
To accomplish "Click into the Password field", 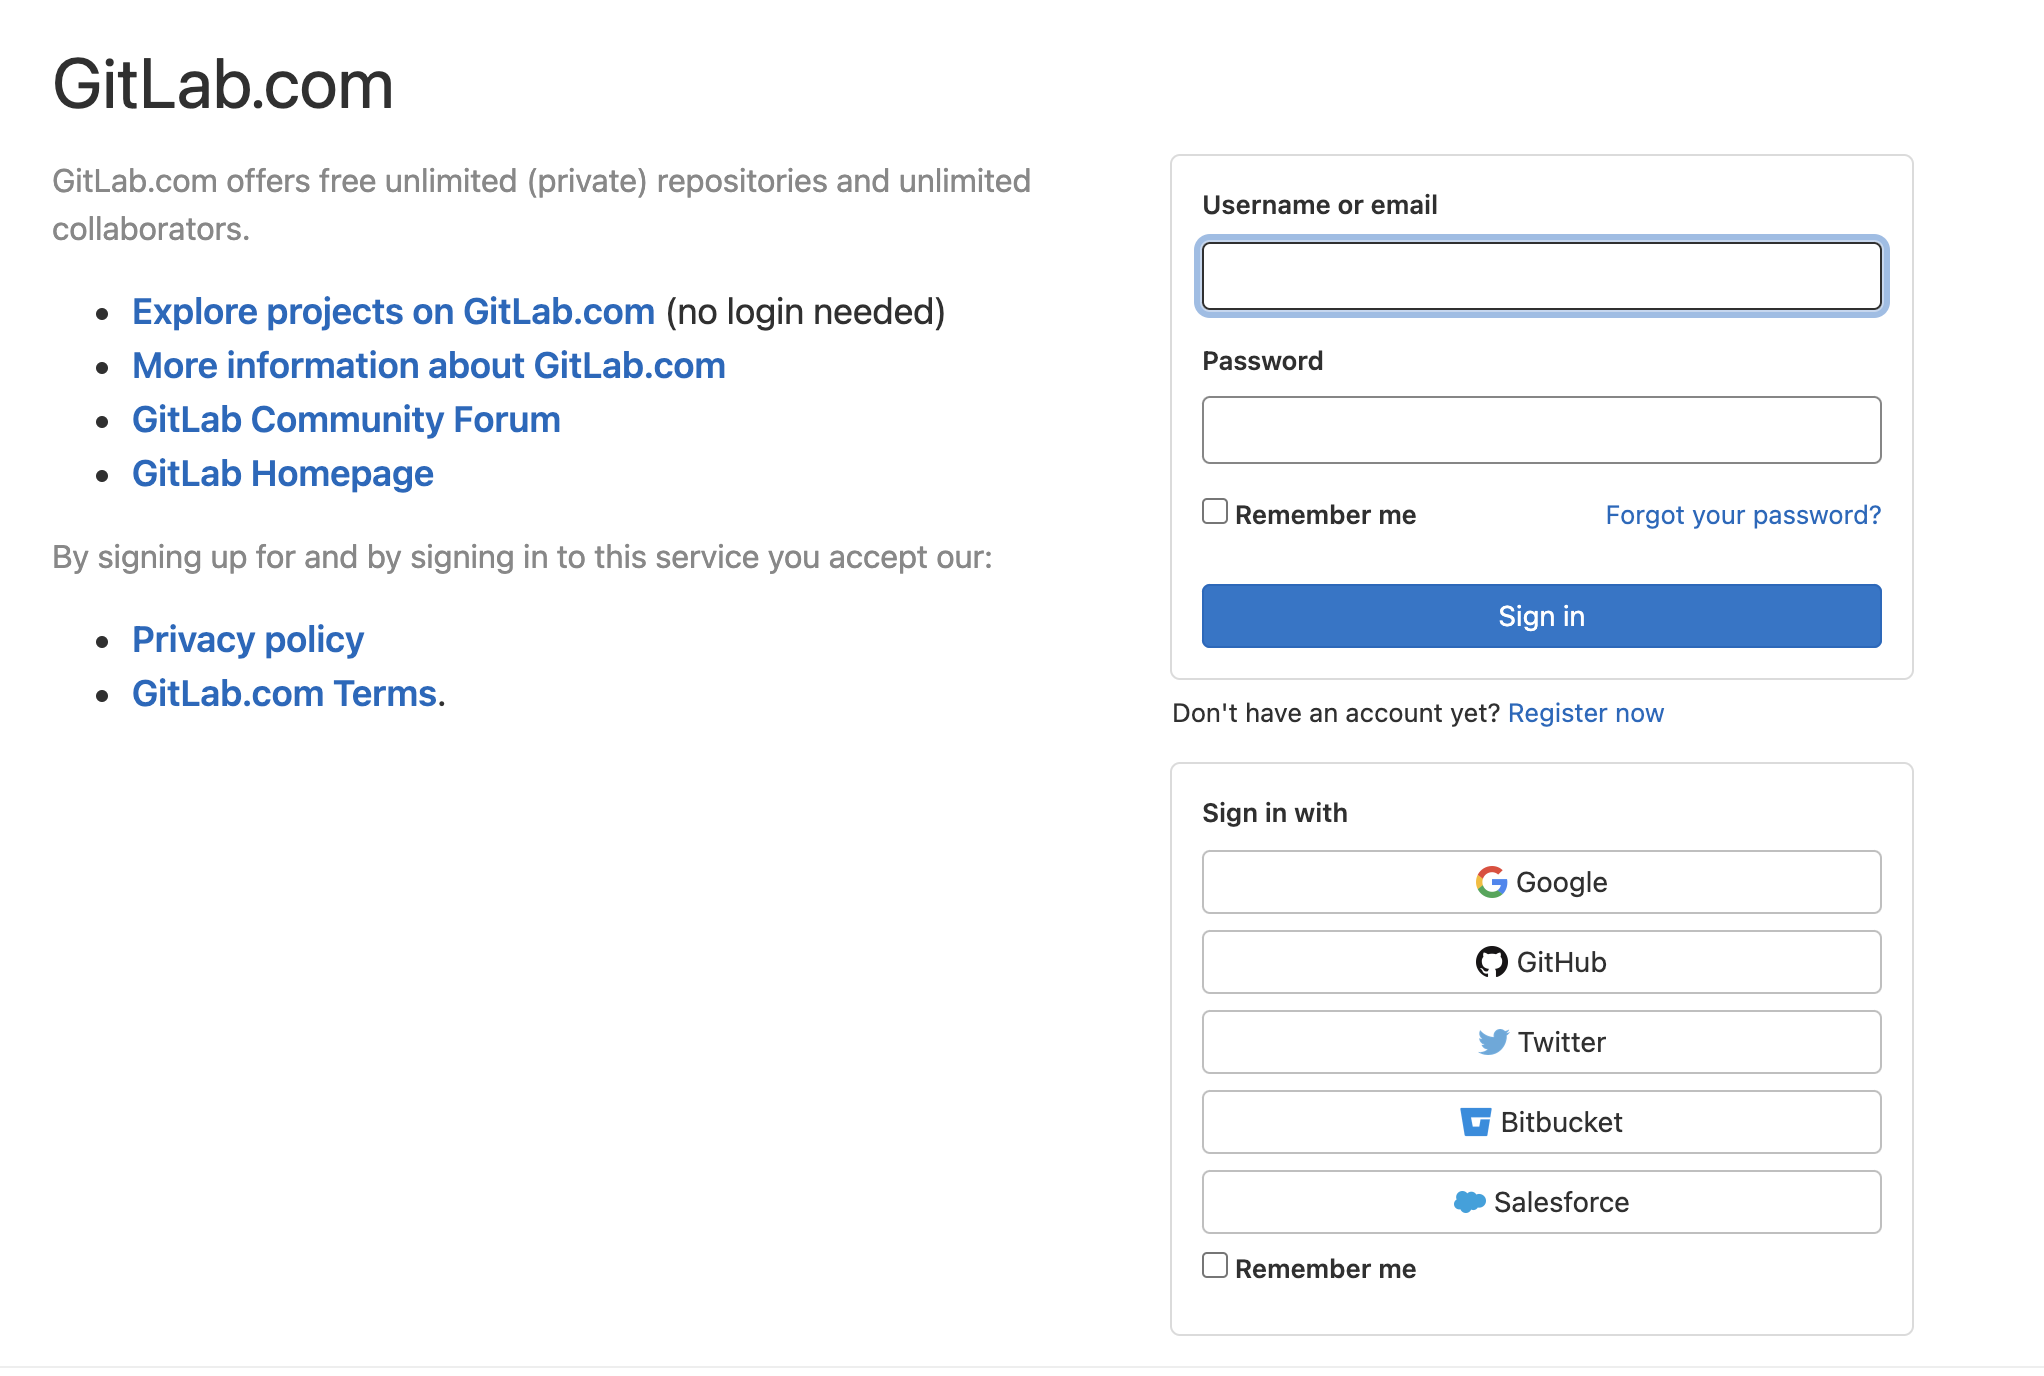I will [x=1541, y=430].
